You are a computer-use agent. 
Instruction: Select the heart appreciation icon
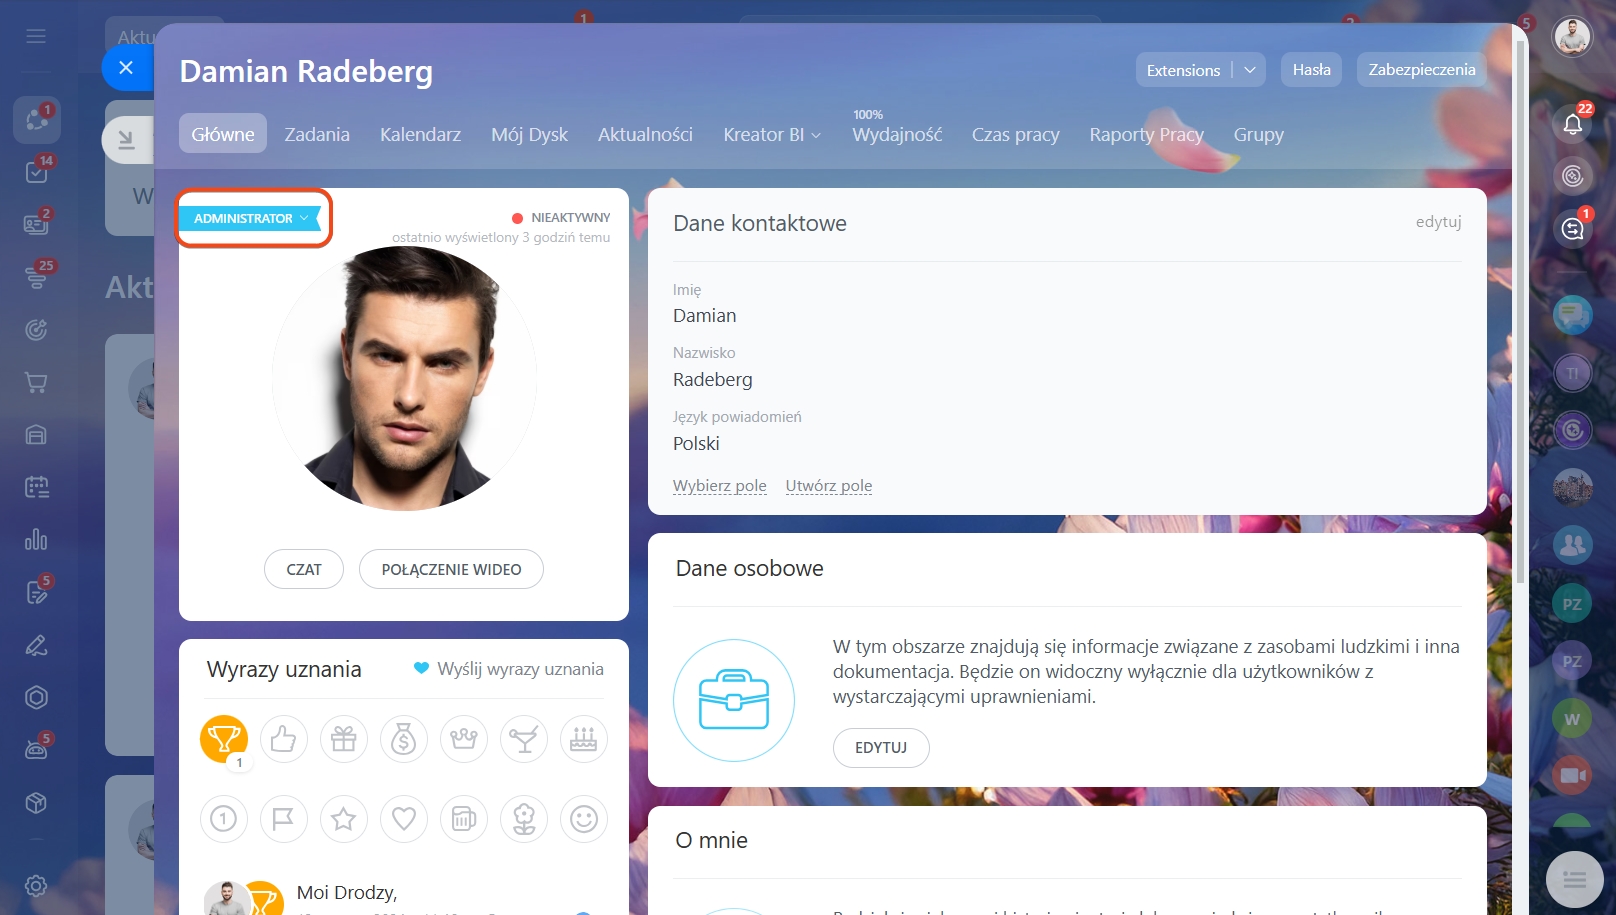tap(404, 819)
